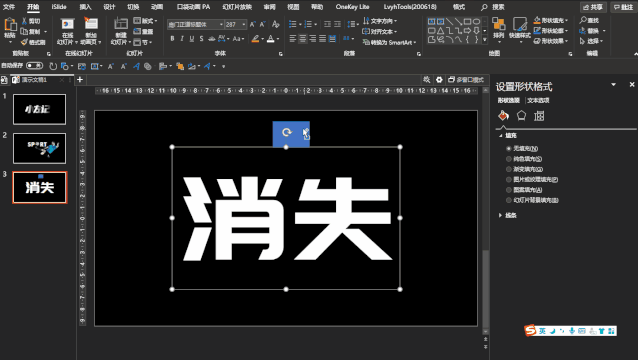Click the New Slide (新建幻灯片) icon
The width and height of the screenshot is (638, 360).
point(121,24)
